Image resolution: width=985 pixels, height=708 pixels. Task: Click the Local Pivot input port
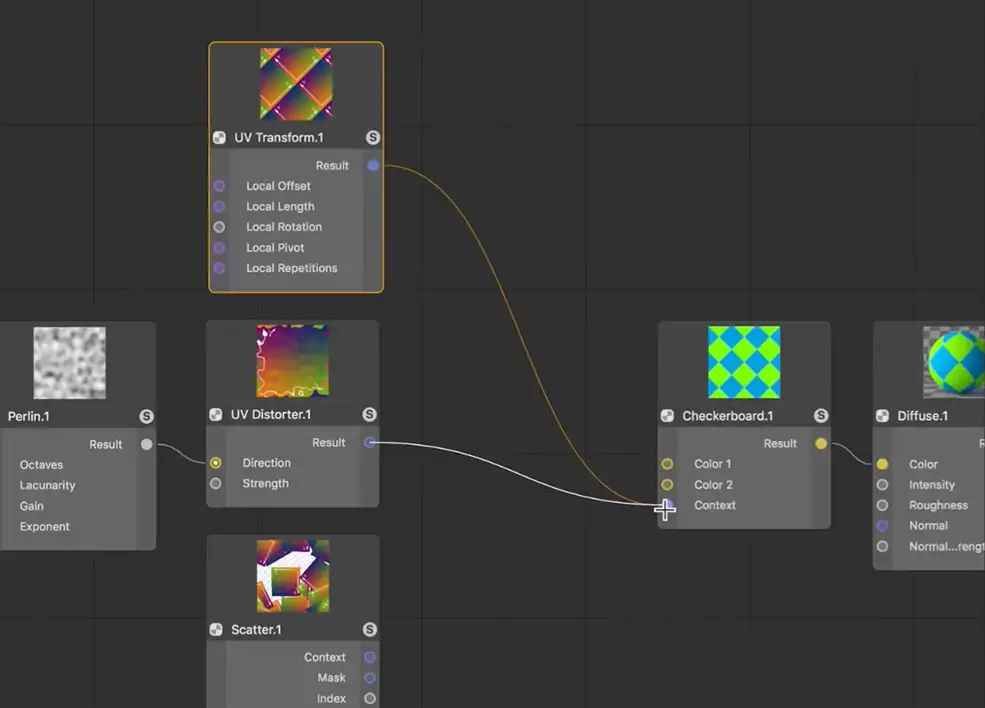(219, 248)
